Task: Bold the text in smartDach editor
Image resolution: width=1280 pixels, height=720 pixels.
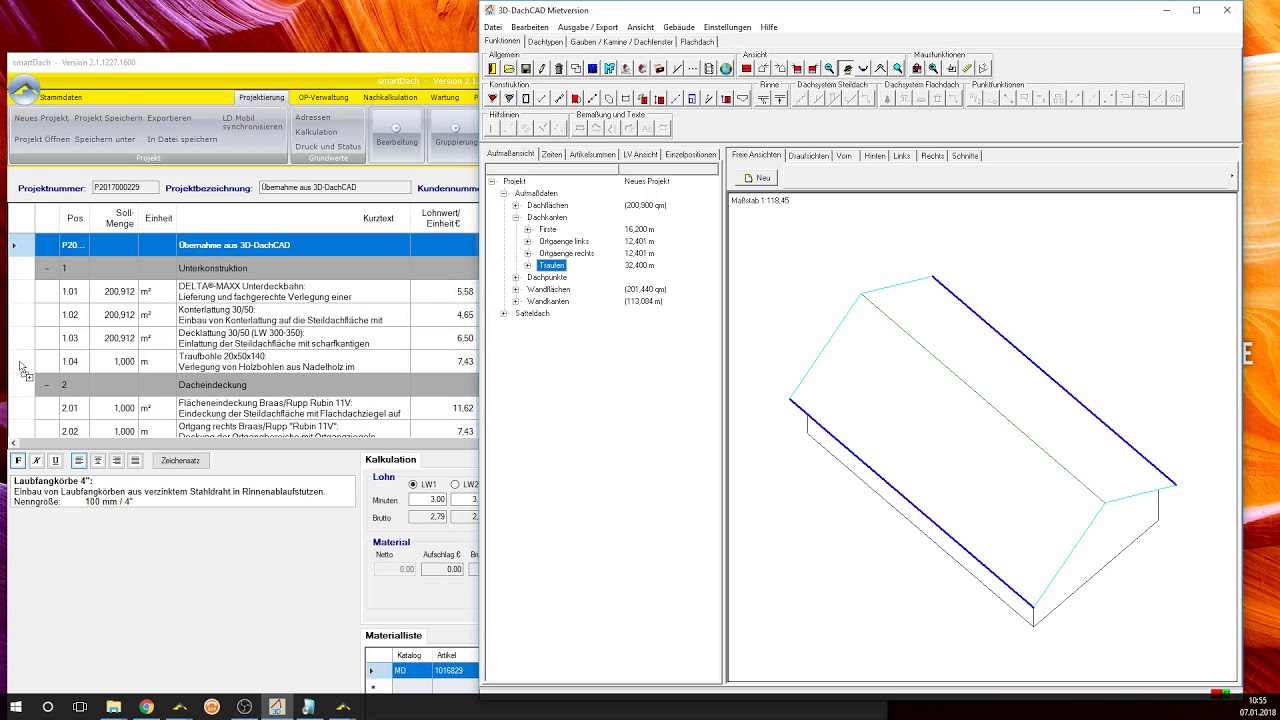Action: point(18,460)
